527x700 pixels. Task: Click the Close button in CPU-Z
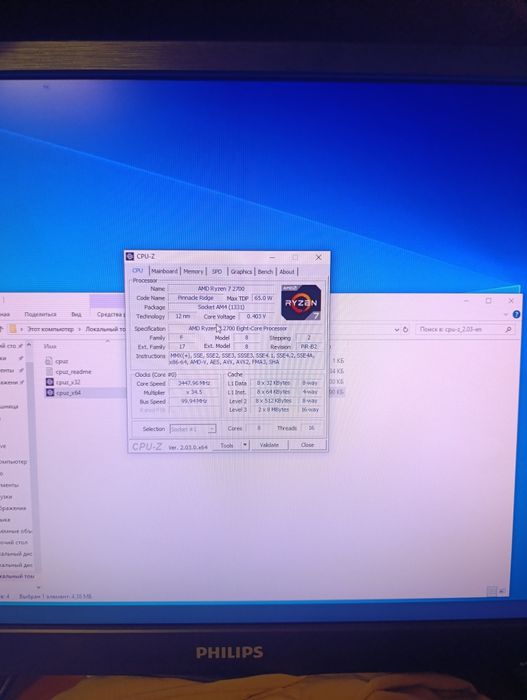307,445
